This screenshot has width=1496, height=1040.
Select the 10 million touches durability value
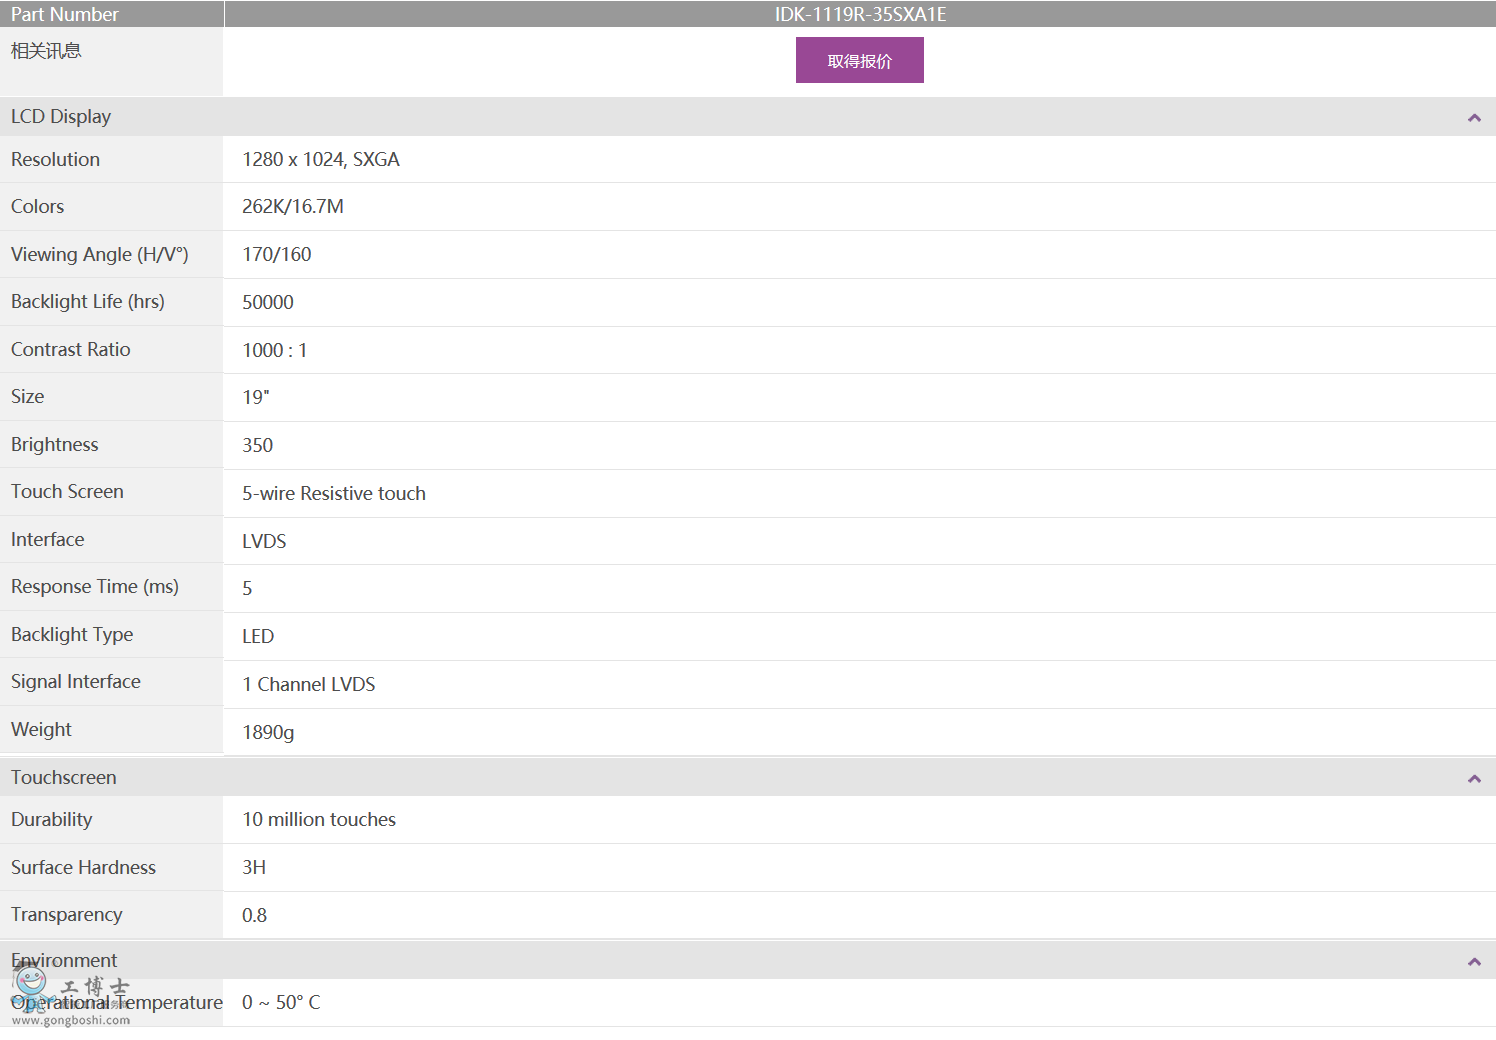pos(319,820)
